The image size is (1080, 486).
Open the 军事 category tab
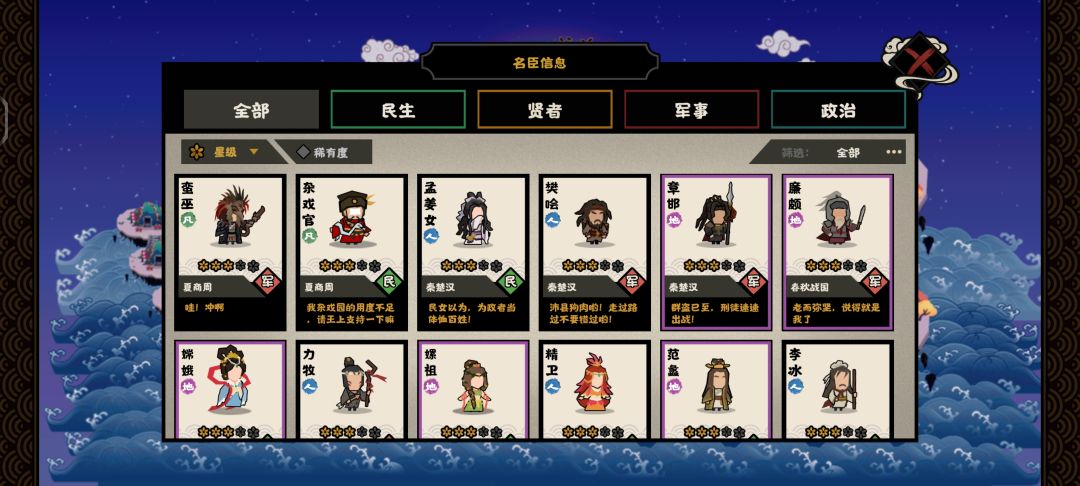tap(692, 109)
